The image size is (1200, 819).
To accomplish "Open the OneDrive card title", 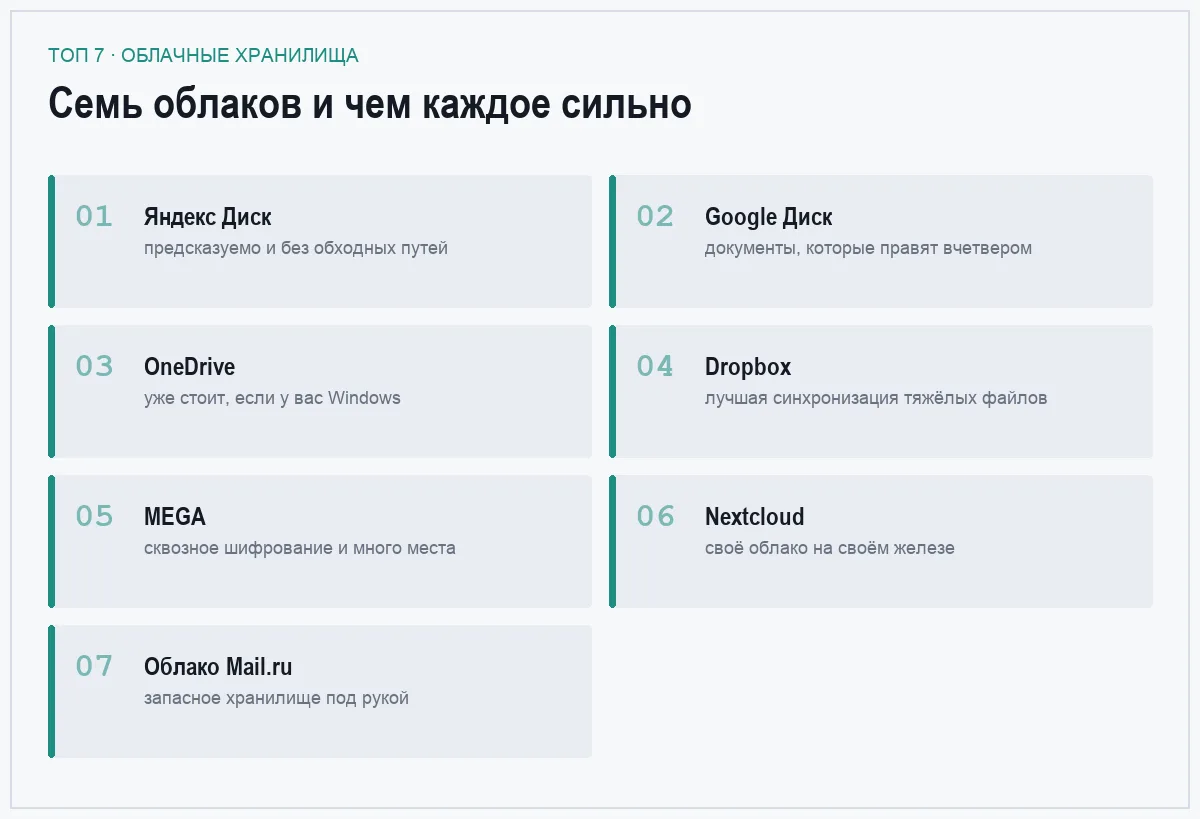I will [x=189, y=367].
